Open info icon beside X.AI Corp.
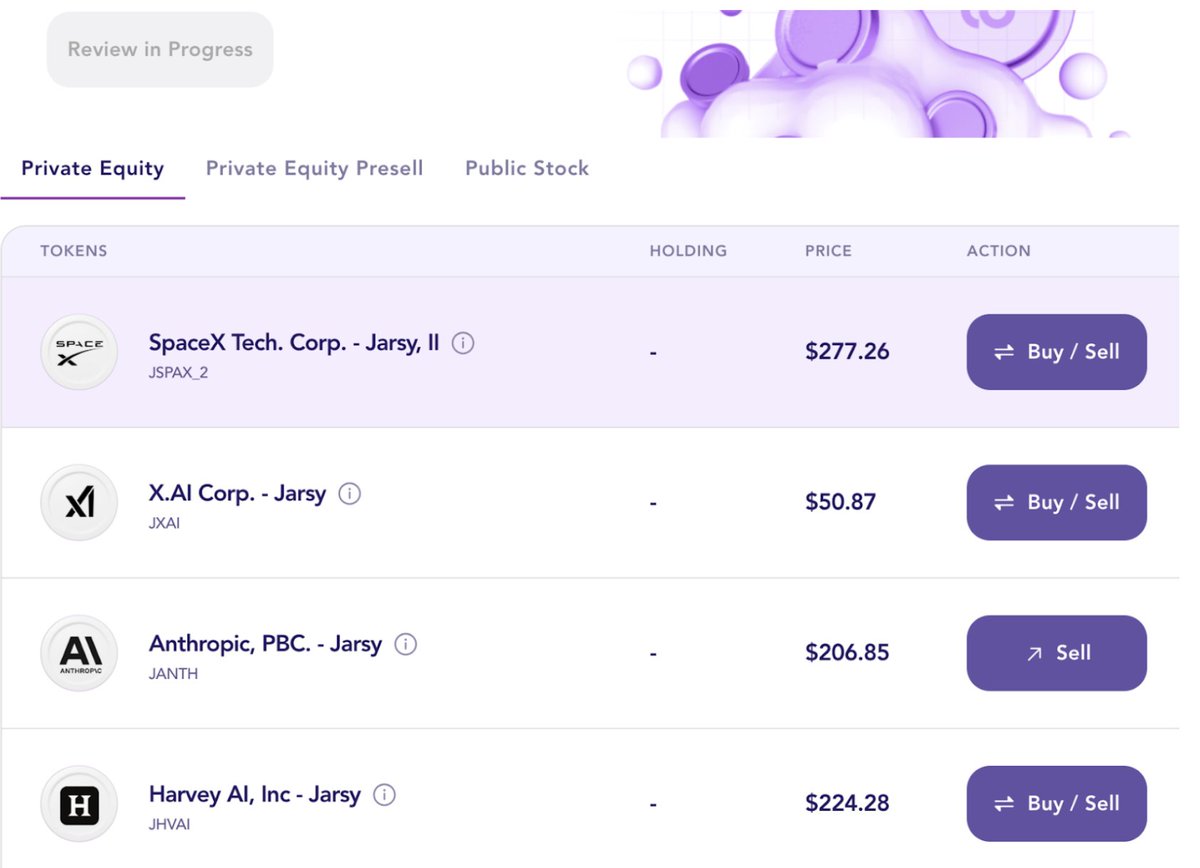Screen dimensions: 1200x868 click(349, 494)
